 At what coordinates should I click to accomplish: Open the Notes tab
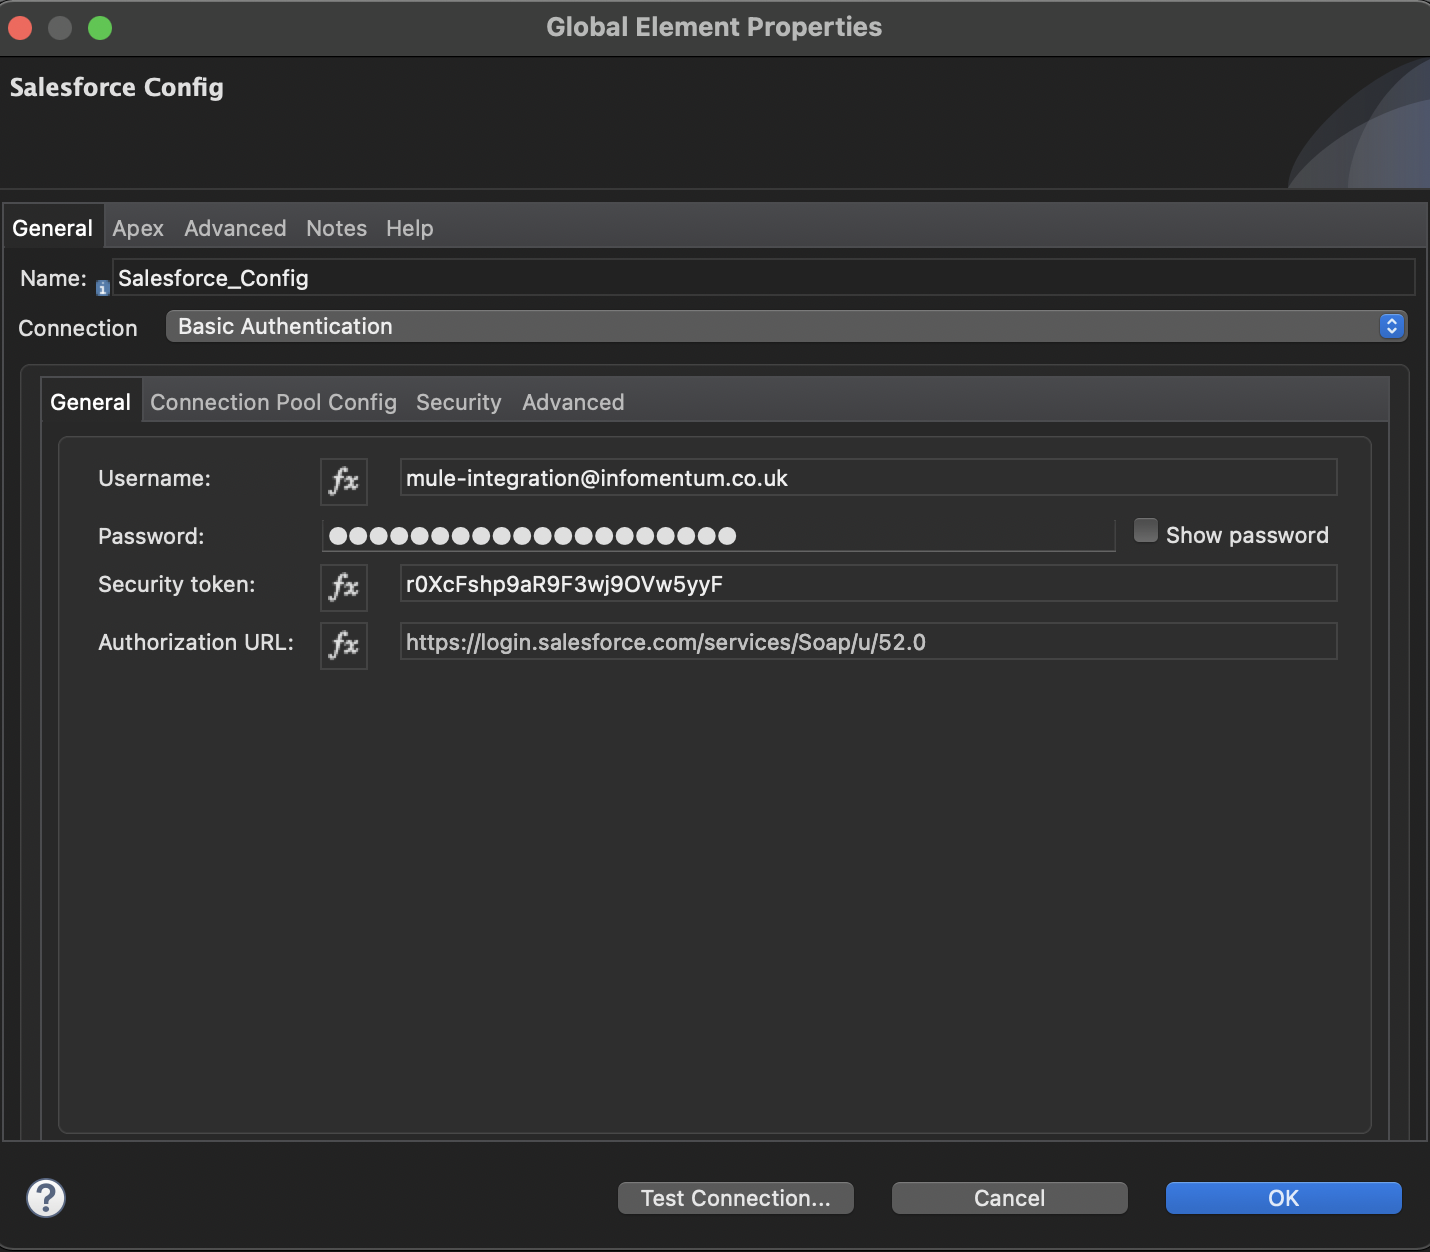click(336, 228)
